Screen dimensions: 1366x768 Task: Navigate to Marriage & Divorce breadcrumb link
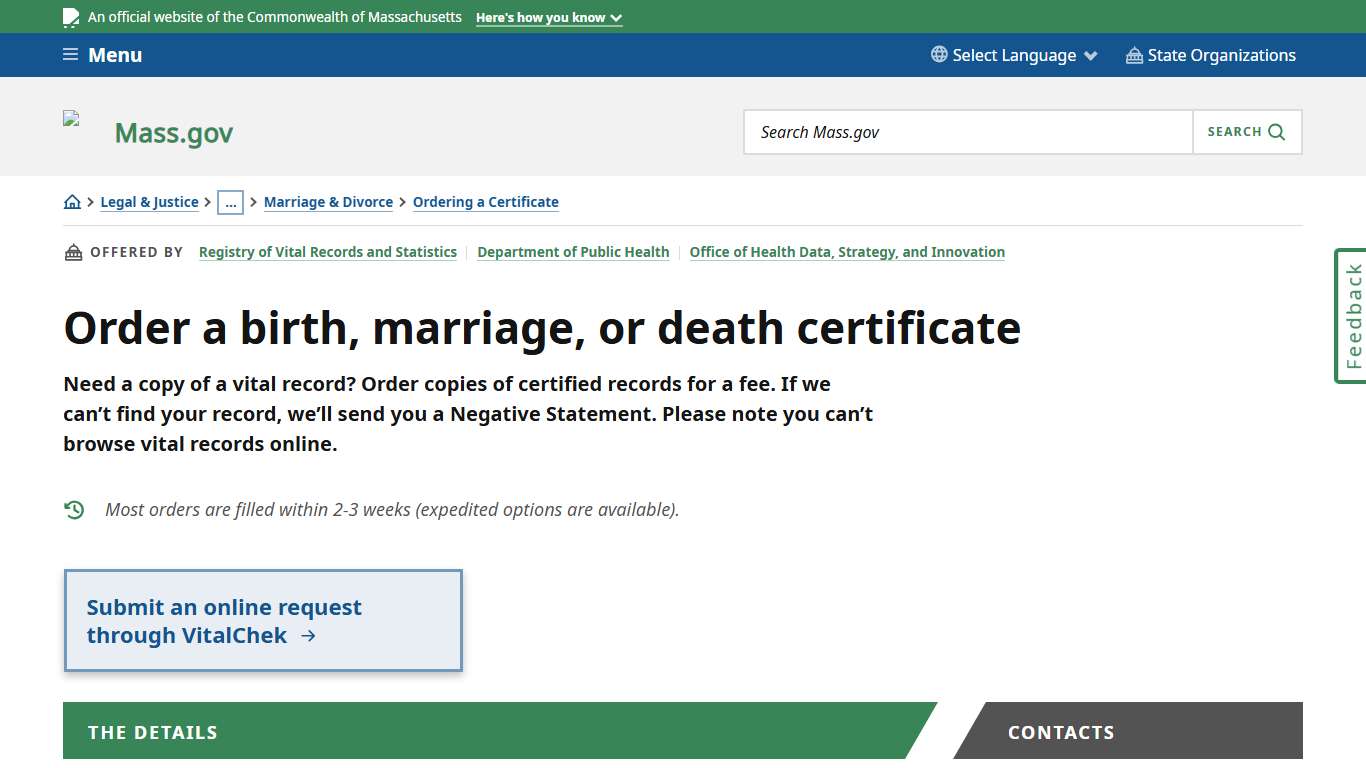coord(328,201)
